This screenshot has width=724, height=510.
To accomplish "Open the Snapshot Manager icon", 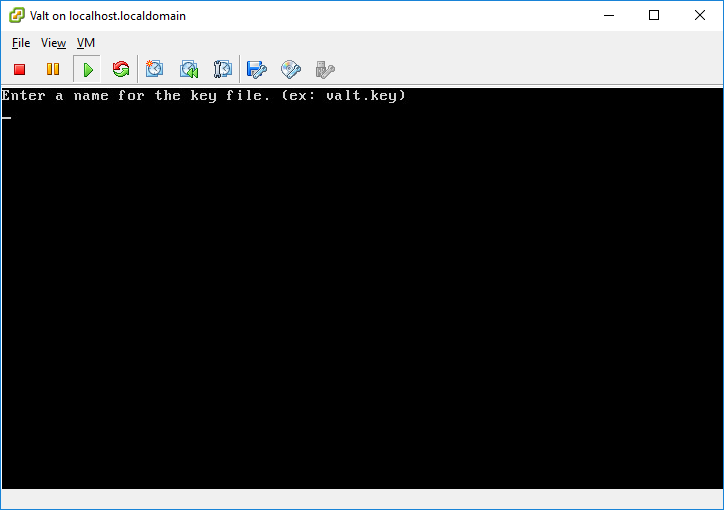I will 223,69.
